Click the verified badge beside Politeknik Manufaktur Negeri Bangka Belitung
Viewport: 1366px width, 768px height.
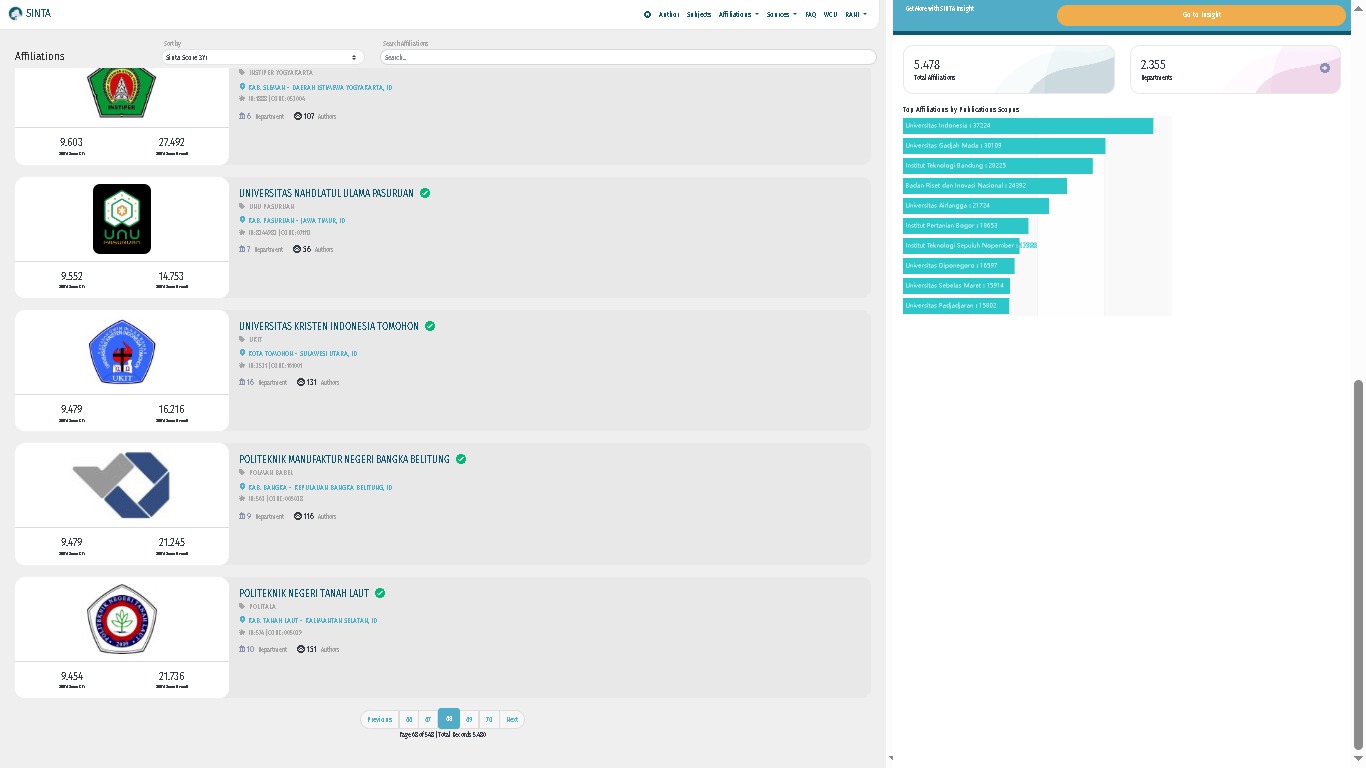[x=461, y=459]
